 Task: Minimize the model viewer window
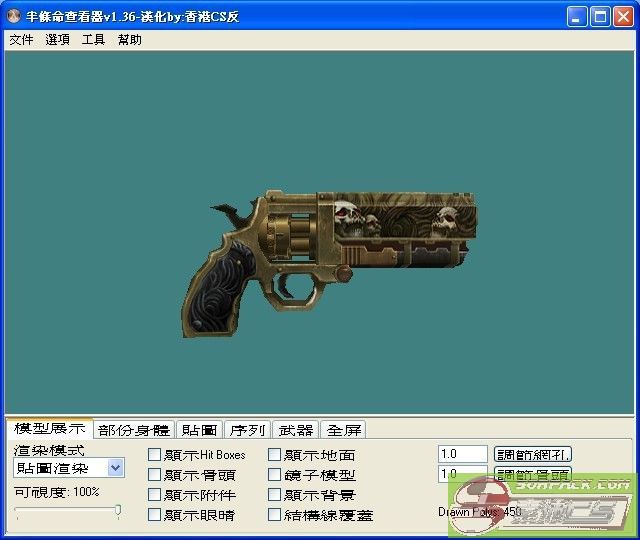point(576,17)
